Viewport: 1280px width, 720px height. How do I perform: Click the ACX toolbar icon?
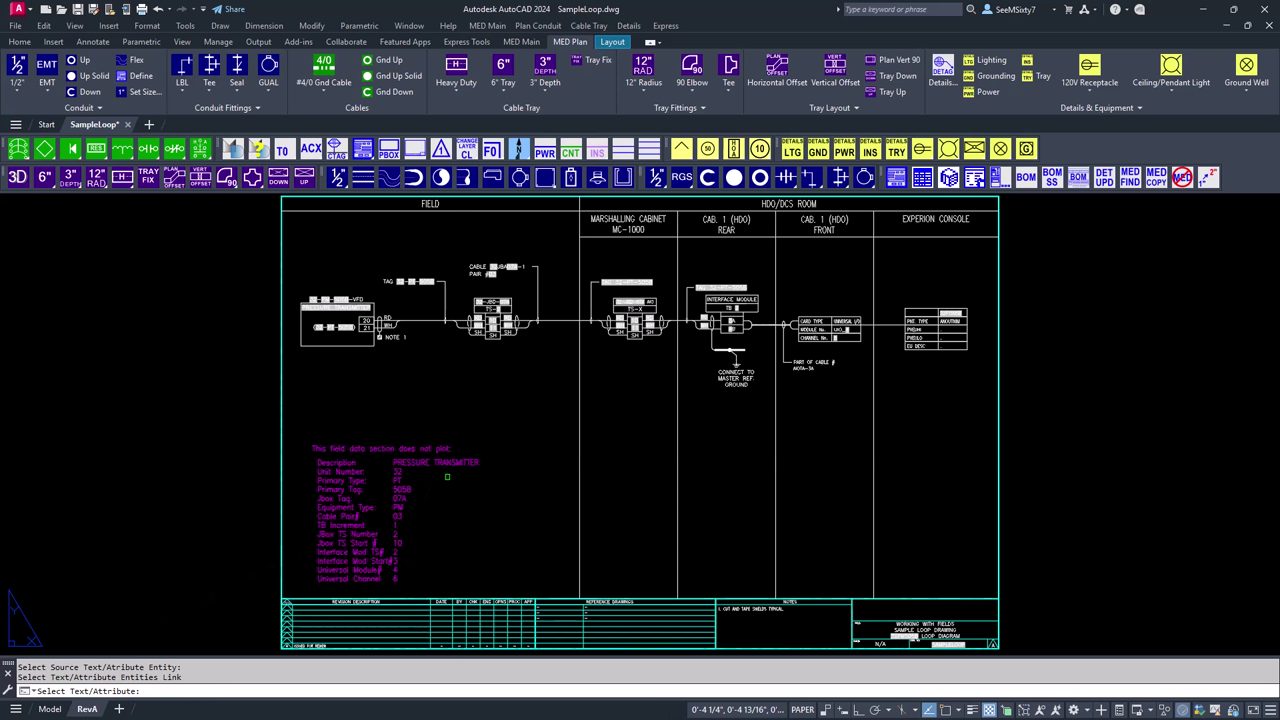pos(311,149)
